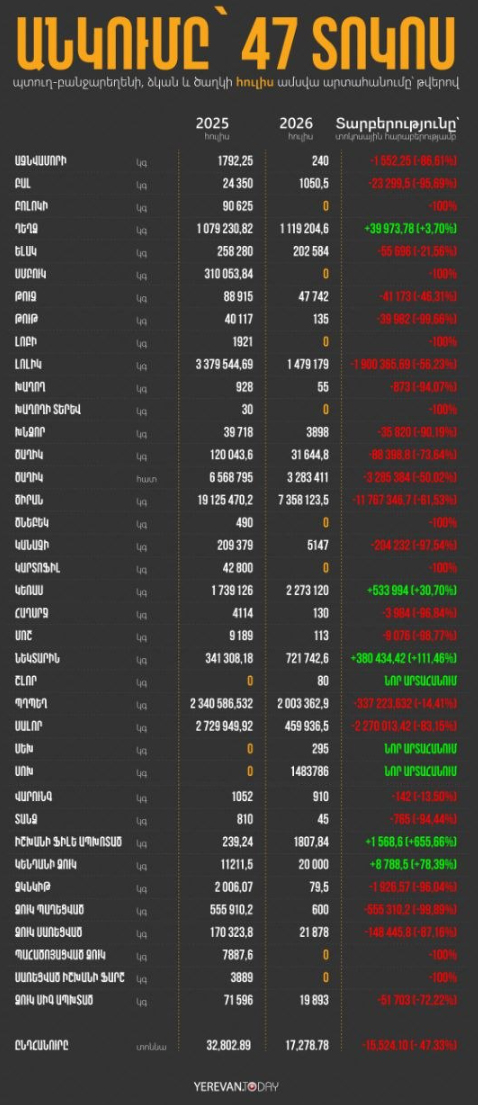Select the green +1 568,6 (+655,66%) value
478x1105 pixels.
(410, 841)
